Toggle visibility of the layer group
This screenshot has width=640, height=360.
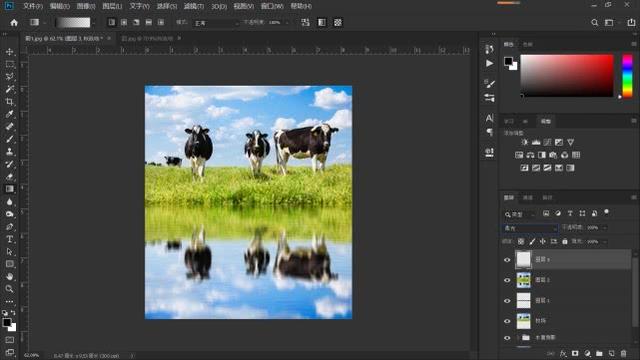[x=507, y=338]
